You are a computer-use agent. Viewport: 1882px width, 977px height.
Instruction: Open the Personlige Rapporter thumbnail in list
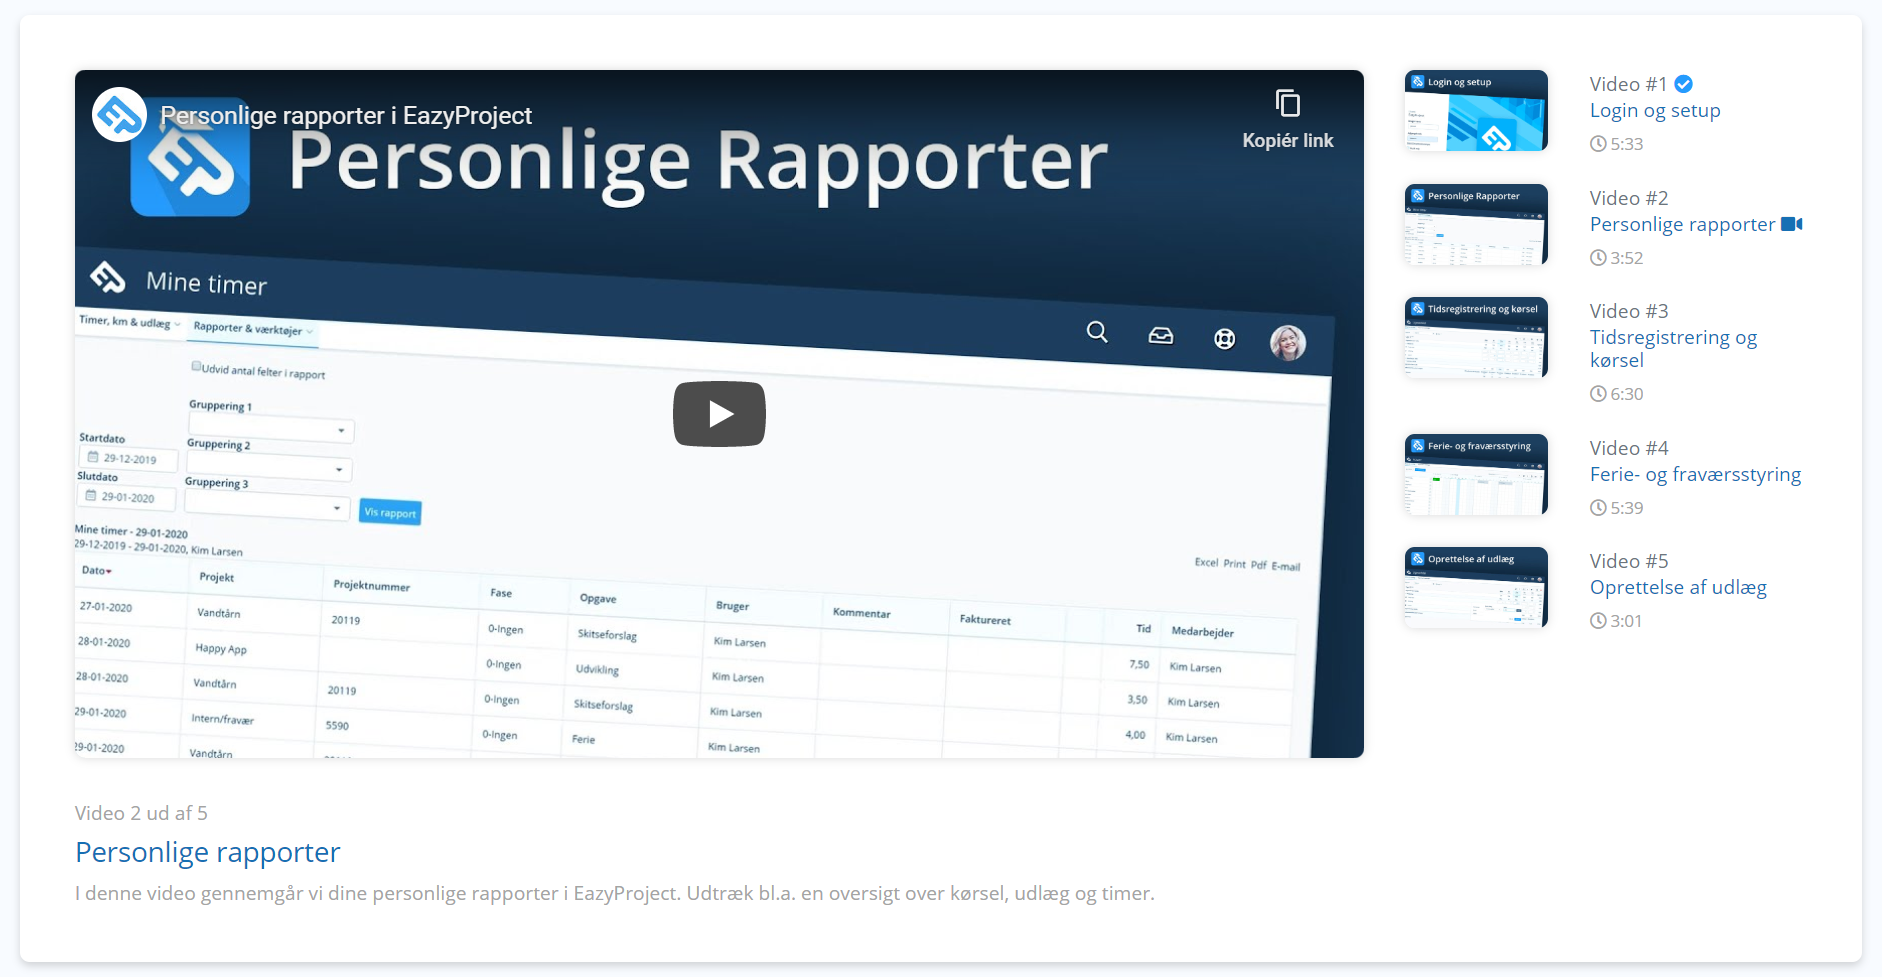[1476, 225]
